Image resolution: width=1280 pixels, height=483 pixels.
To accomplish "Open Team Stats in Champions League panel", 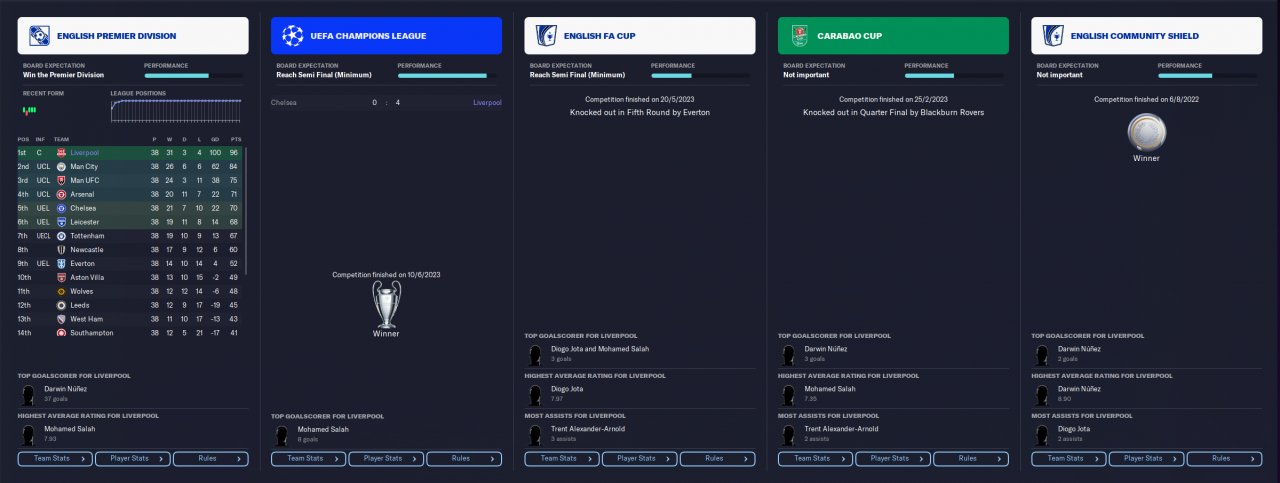I will 308,459.
